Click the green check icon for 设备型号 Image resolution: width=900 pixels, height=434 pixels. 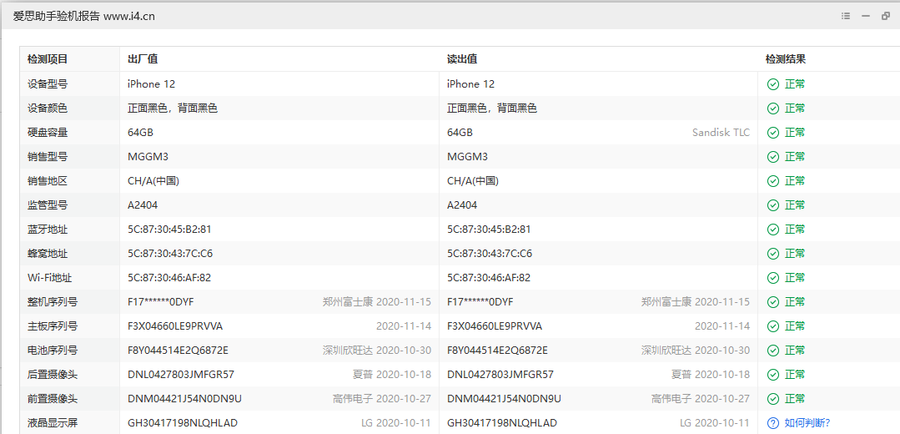tap(773, 84)
